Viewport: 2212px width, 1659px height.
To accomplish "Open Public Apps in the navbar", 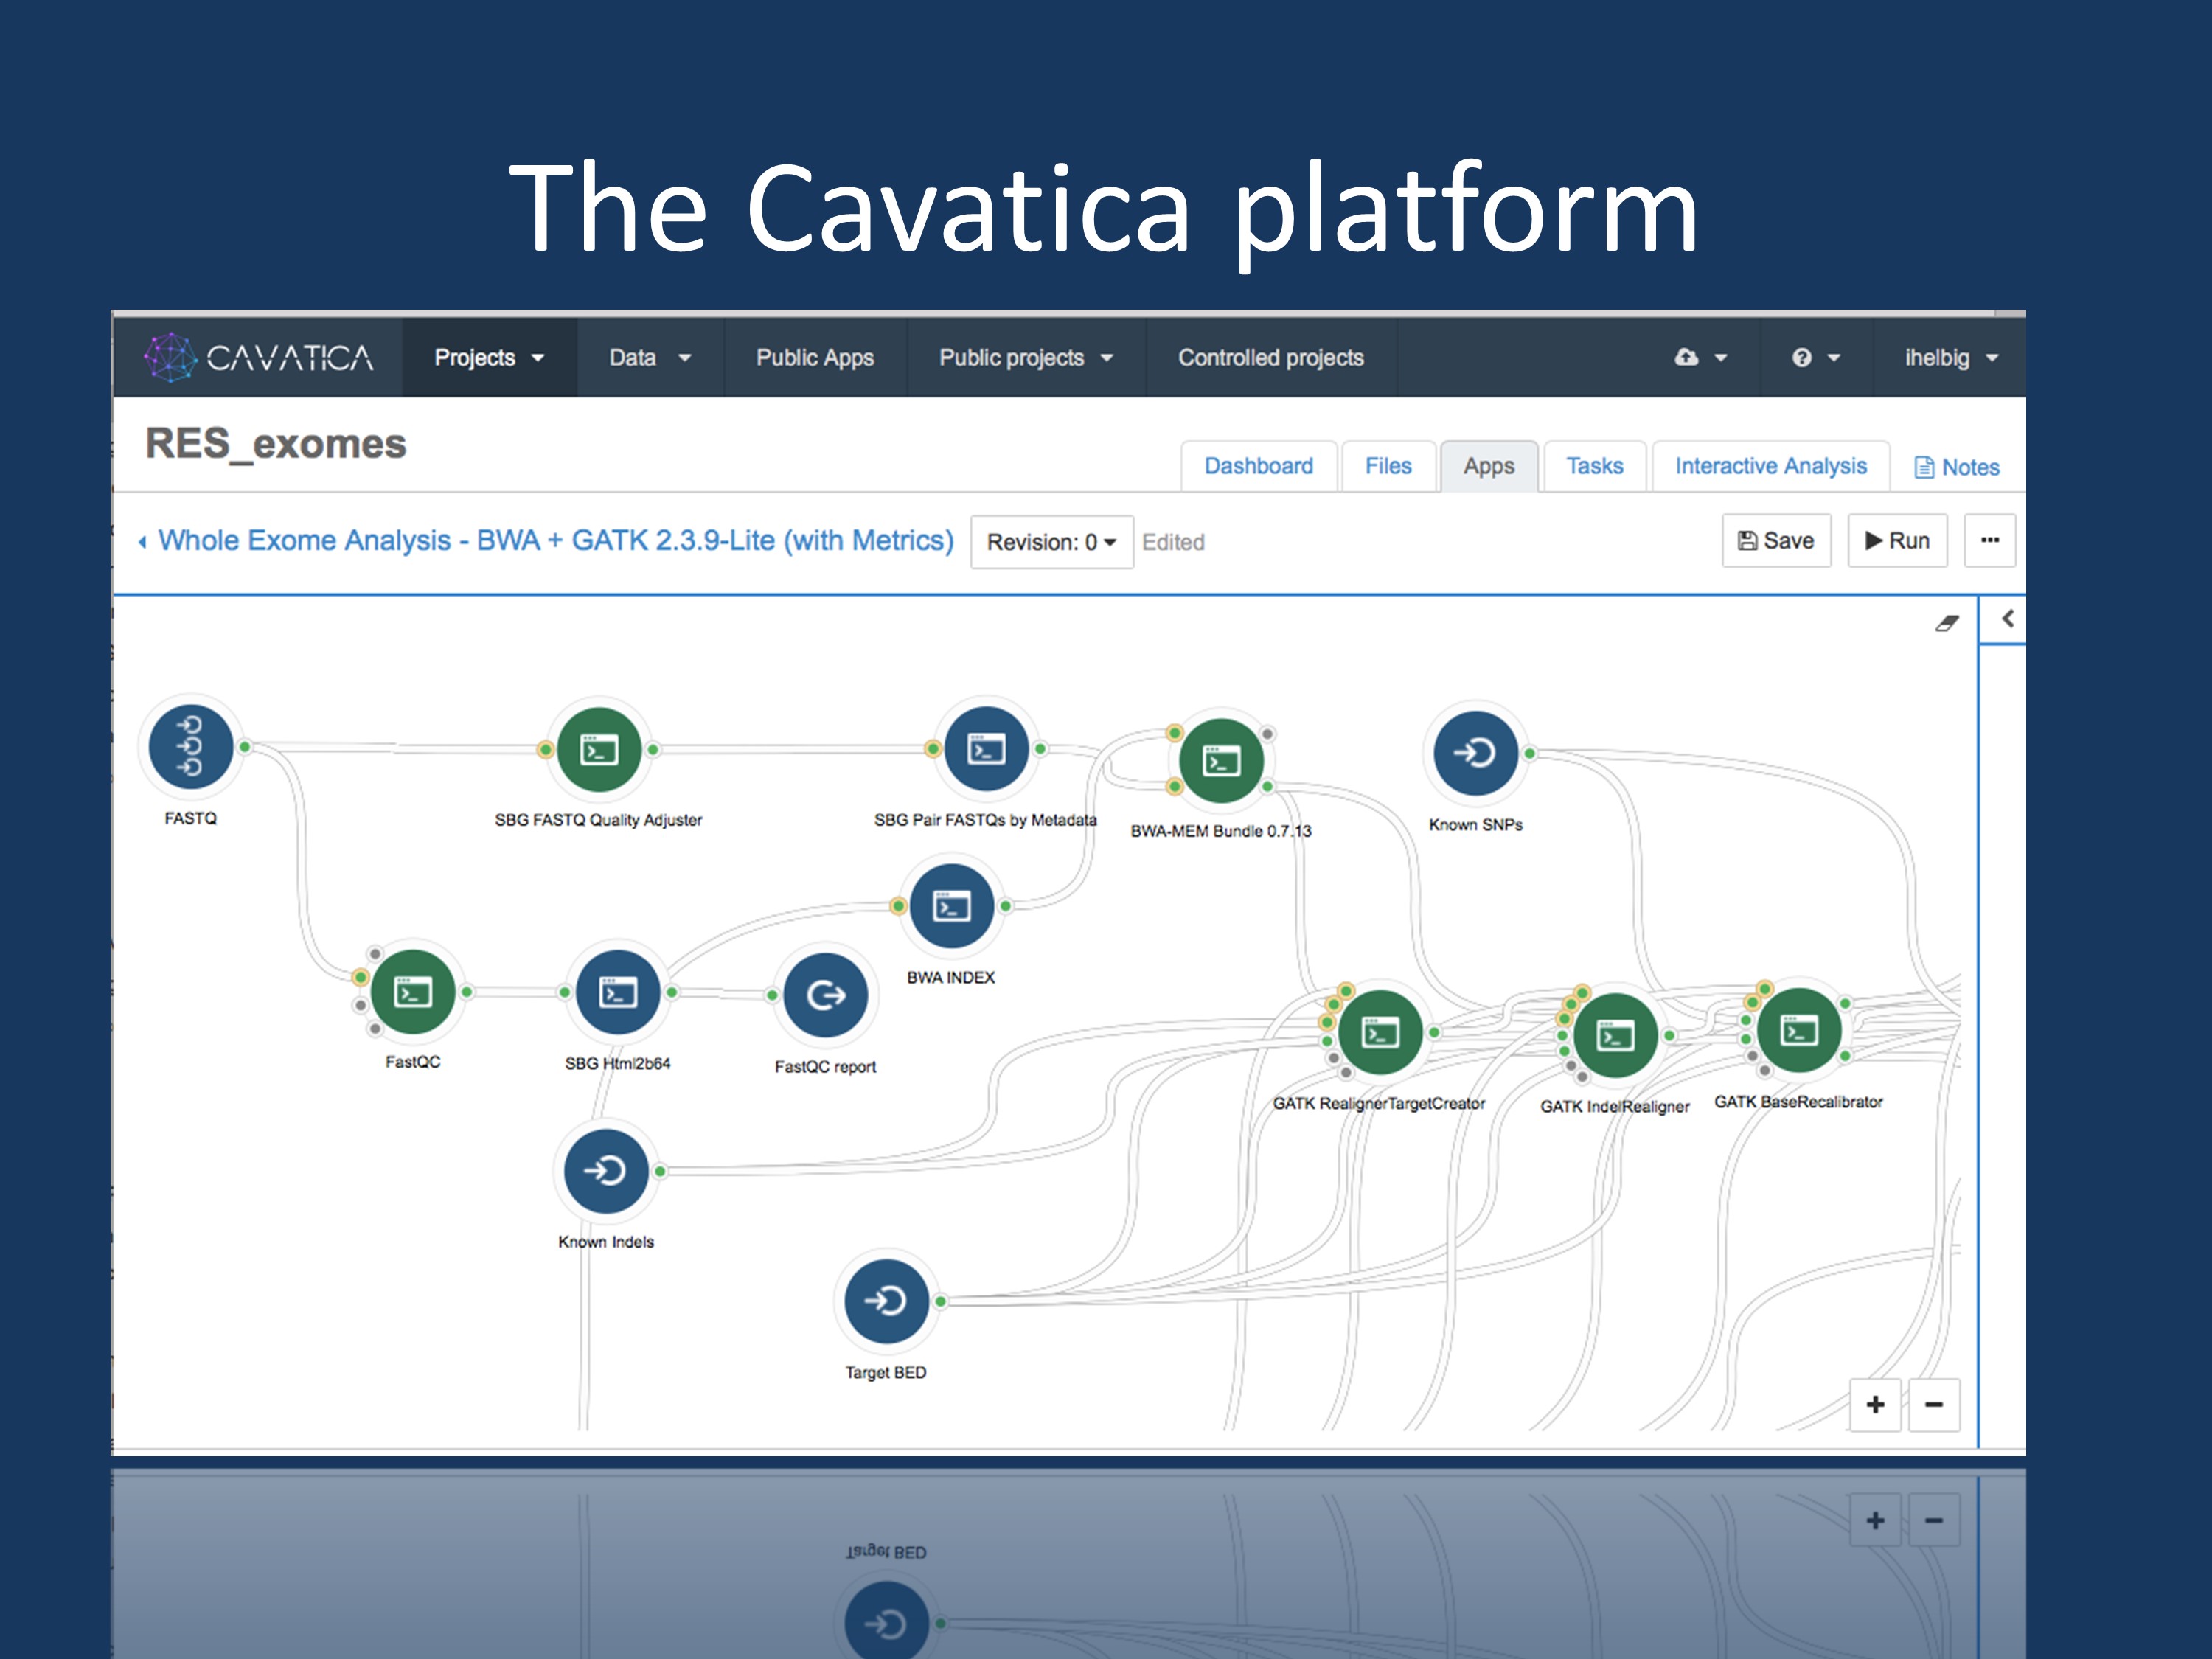I will [x=815, y=357].
